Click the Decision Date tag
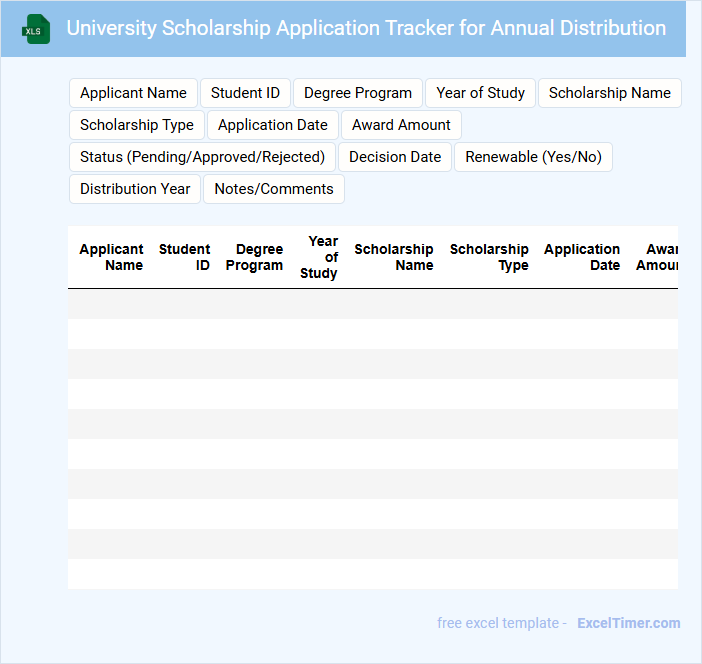This screenshot has height=664, width=702. click(x=394, y=157)
